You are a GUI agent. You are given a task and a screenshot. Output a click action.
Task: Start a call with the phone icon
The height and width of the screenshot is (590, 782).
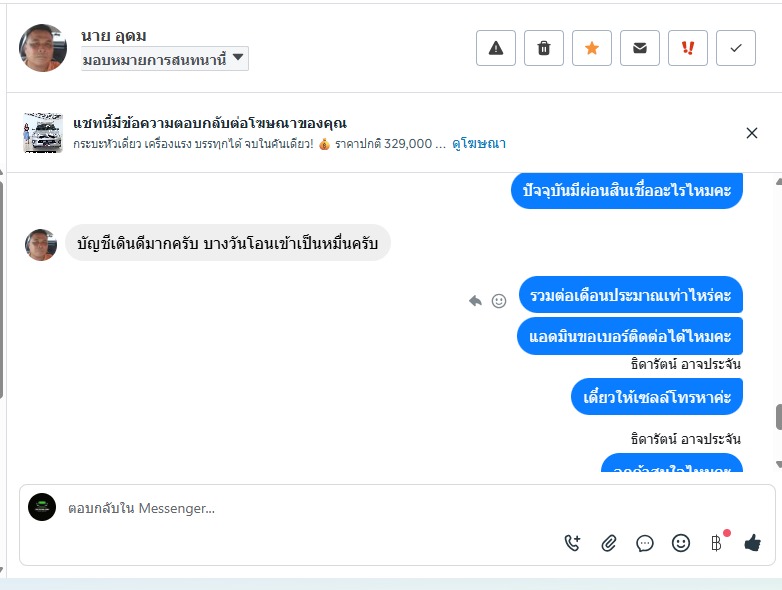572,543
